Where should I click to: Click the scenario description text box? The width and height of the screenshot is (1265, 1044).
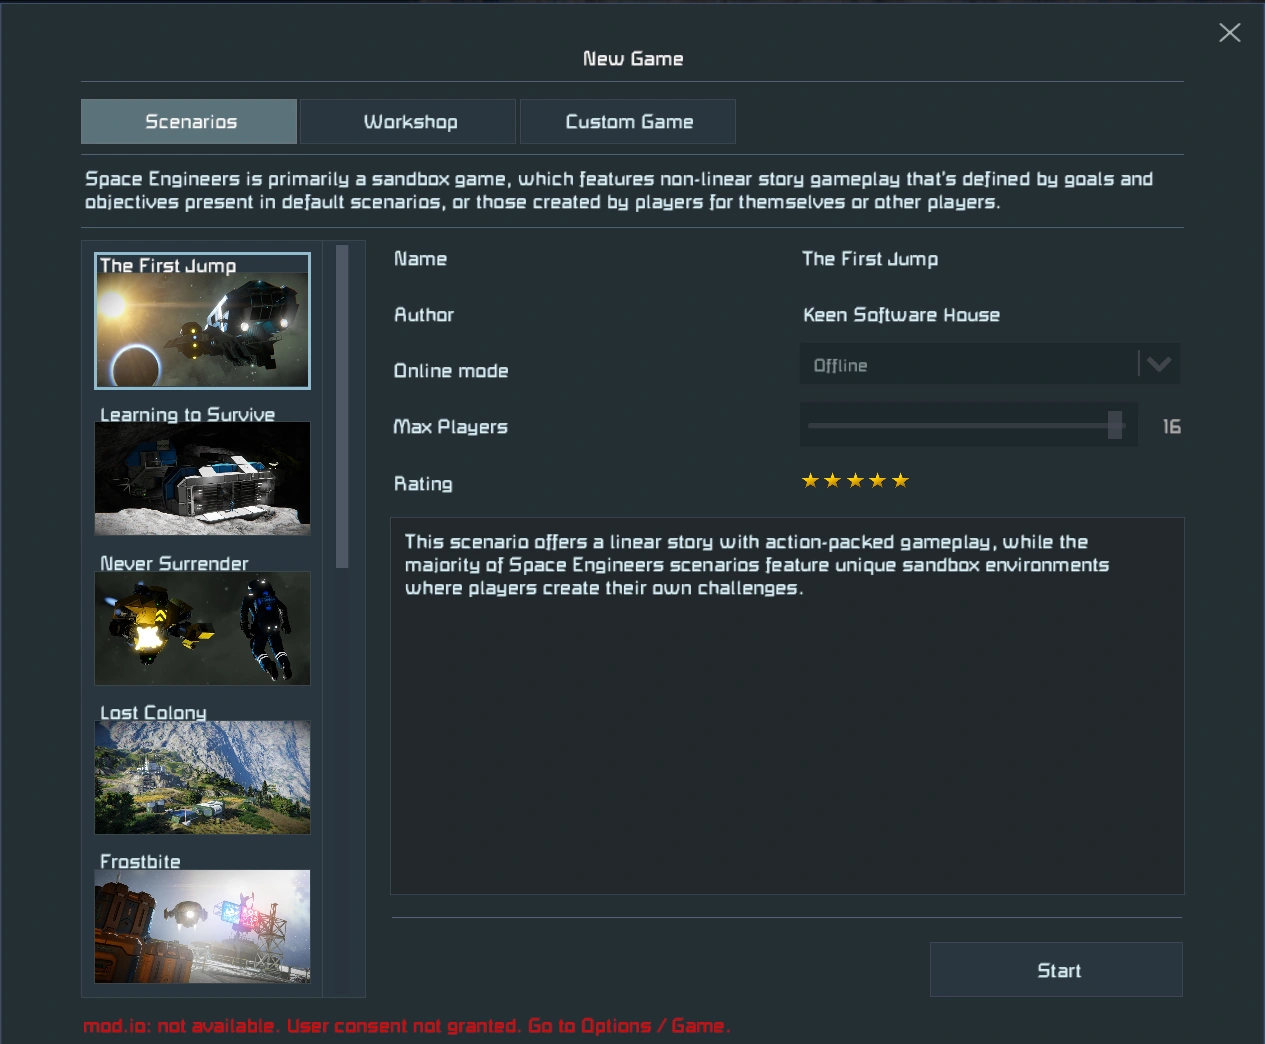(x=787, y=706)
